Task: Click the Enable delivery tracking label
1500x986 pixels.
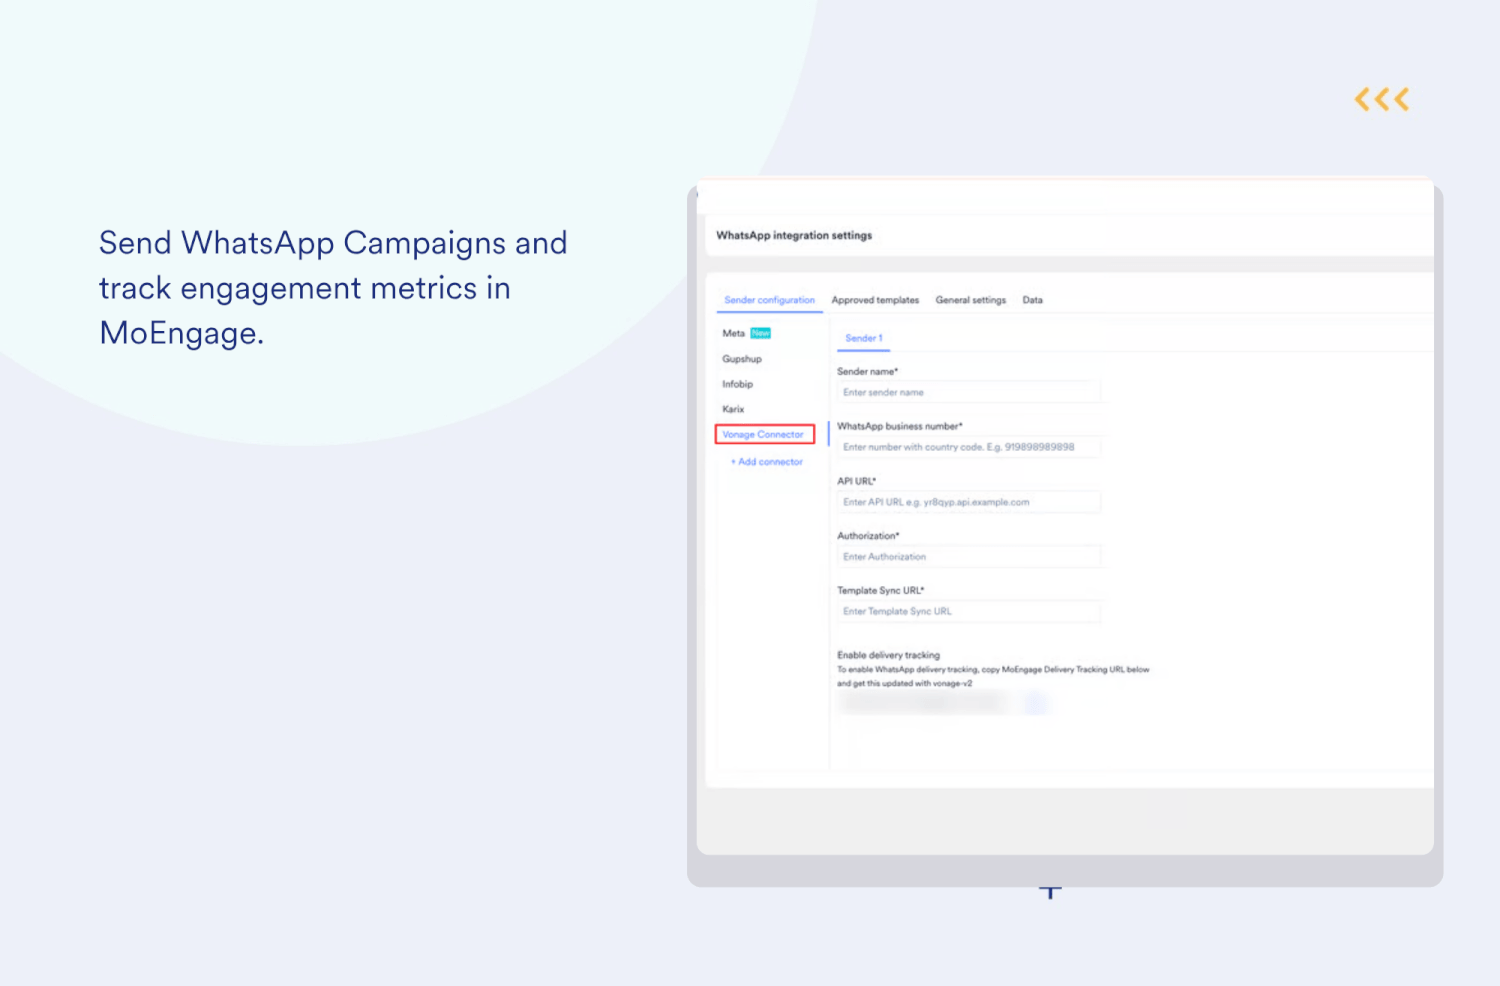Action: click(888, 655)
